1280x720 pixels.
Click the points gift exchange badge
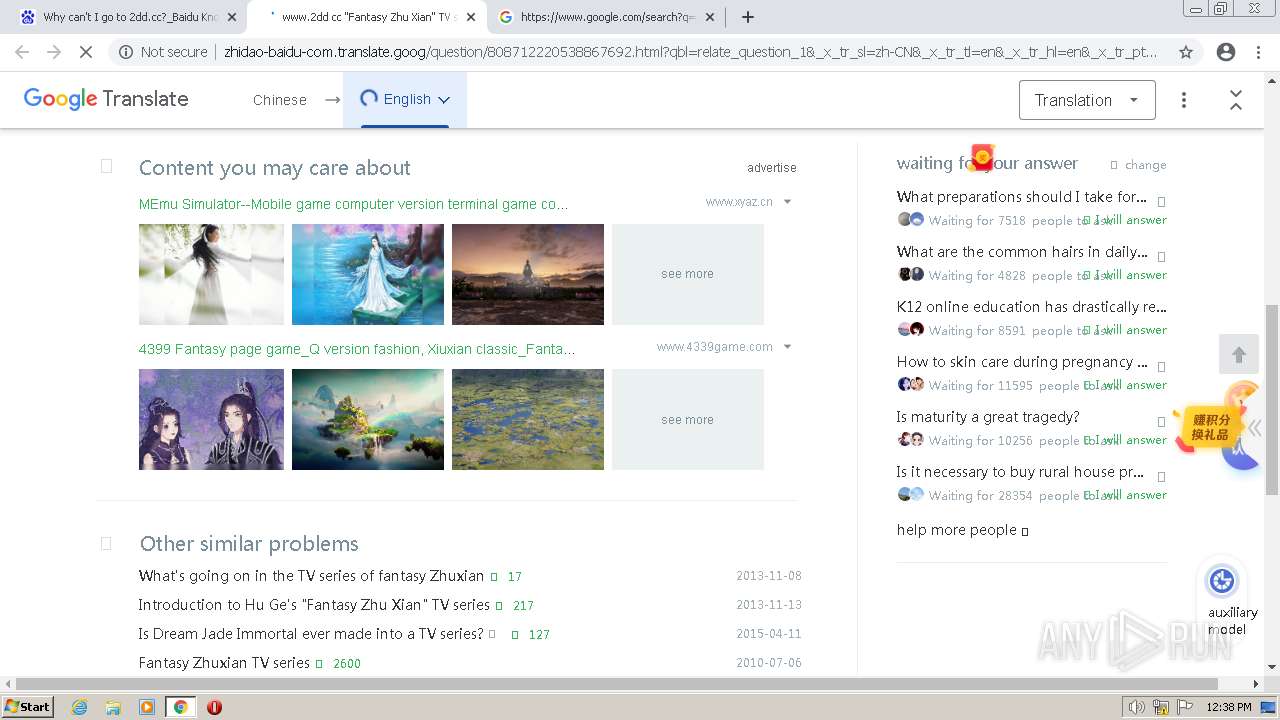[x=1210, y=427]
